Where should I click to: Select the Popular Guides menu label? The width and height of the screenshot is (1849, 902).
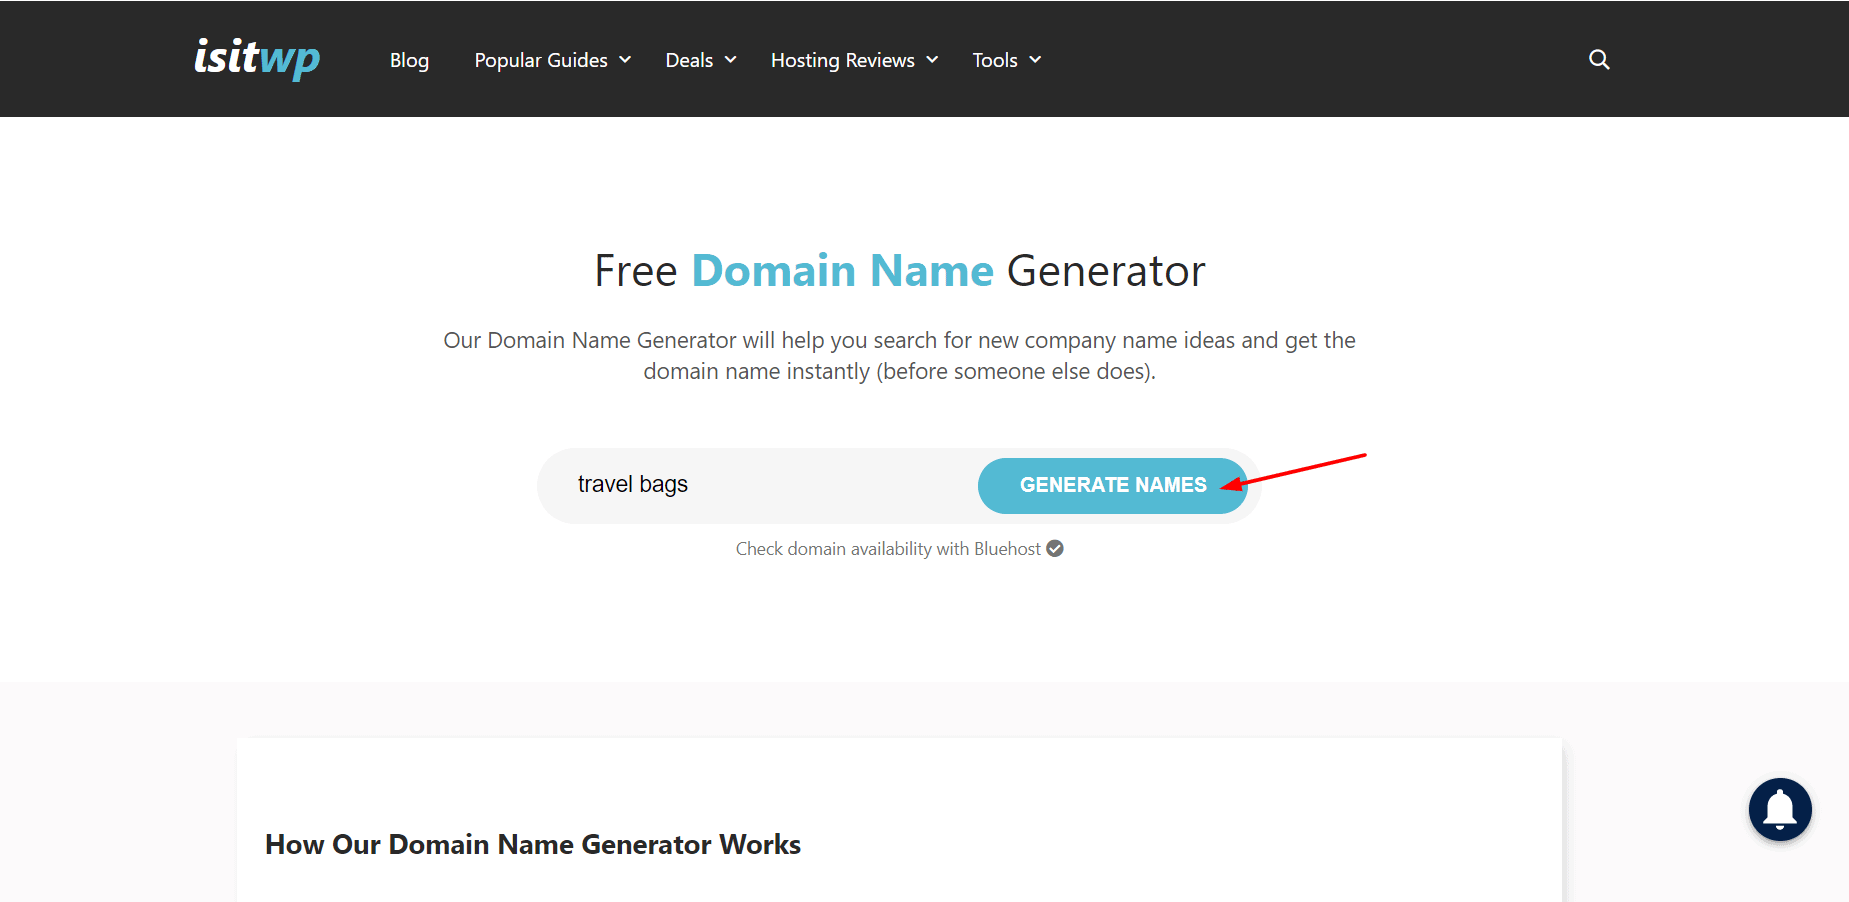540,60
